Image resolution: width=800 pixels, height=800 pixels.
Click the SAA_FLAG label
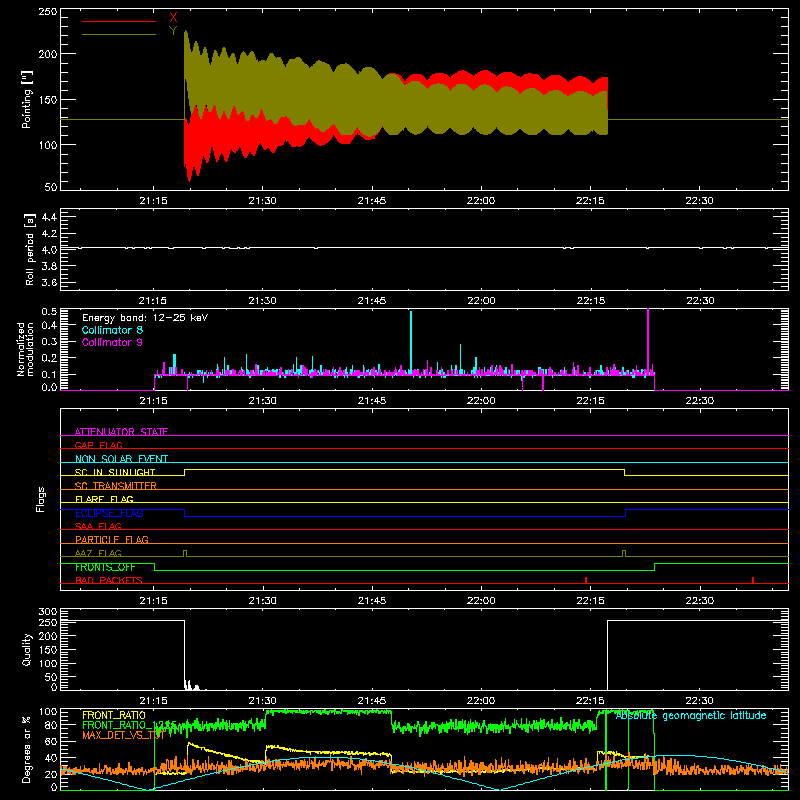click(98, 526)
